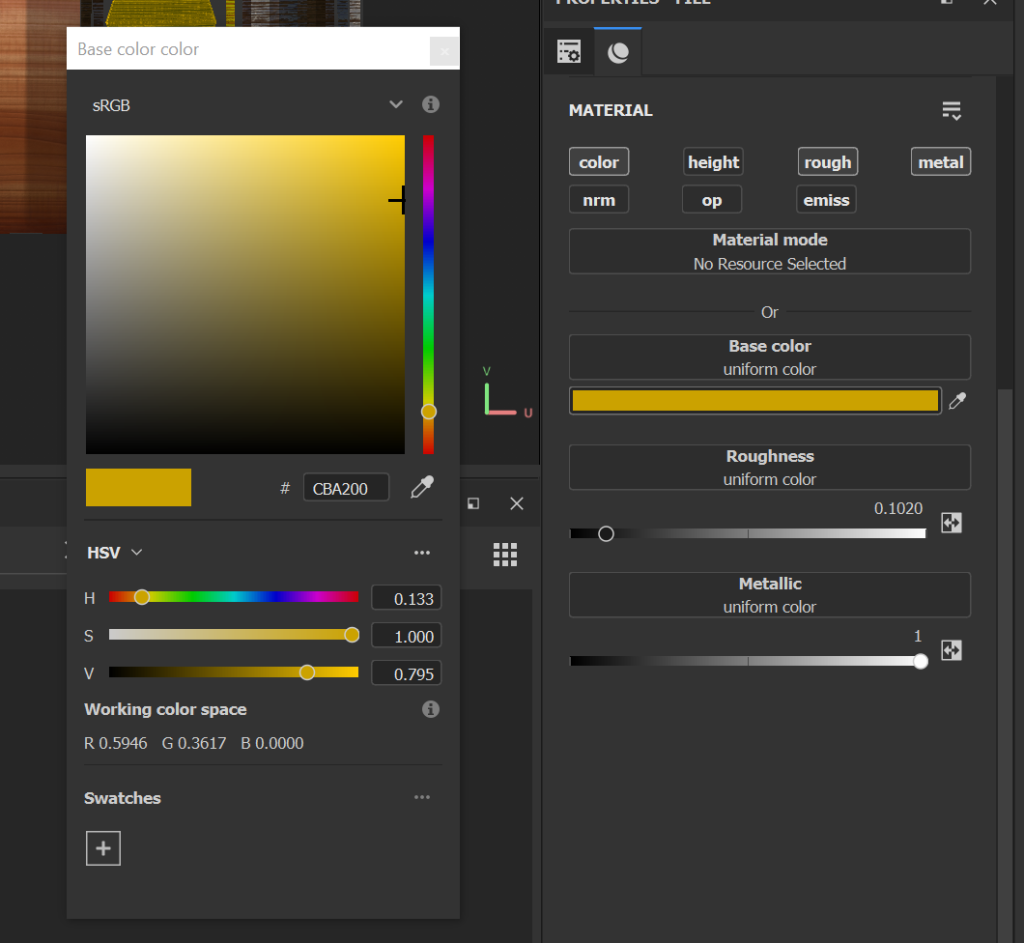Viewport: 1024px width, 943px height.
Task: Click the eyedropper next to Base color swatch
Action: 957,401
